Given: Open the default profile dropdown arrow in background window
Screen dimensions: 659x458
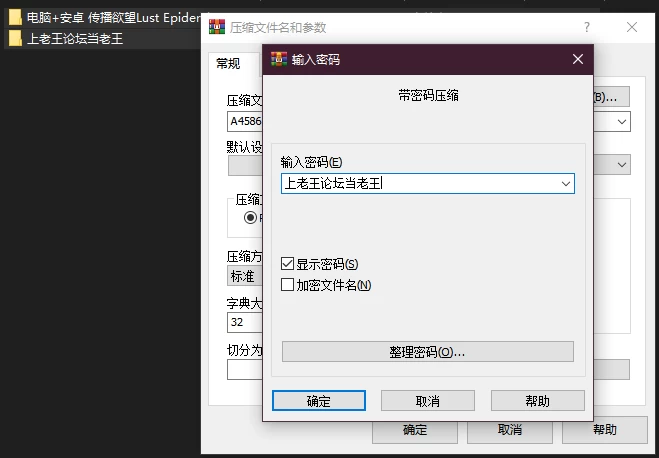Looking at the screenshot, I should pyautogui.click(x=622, y=165).
